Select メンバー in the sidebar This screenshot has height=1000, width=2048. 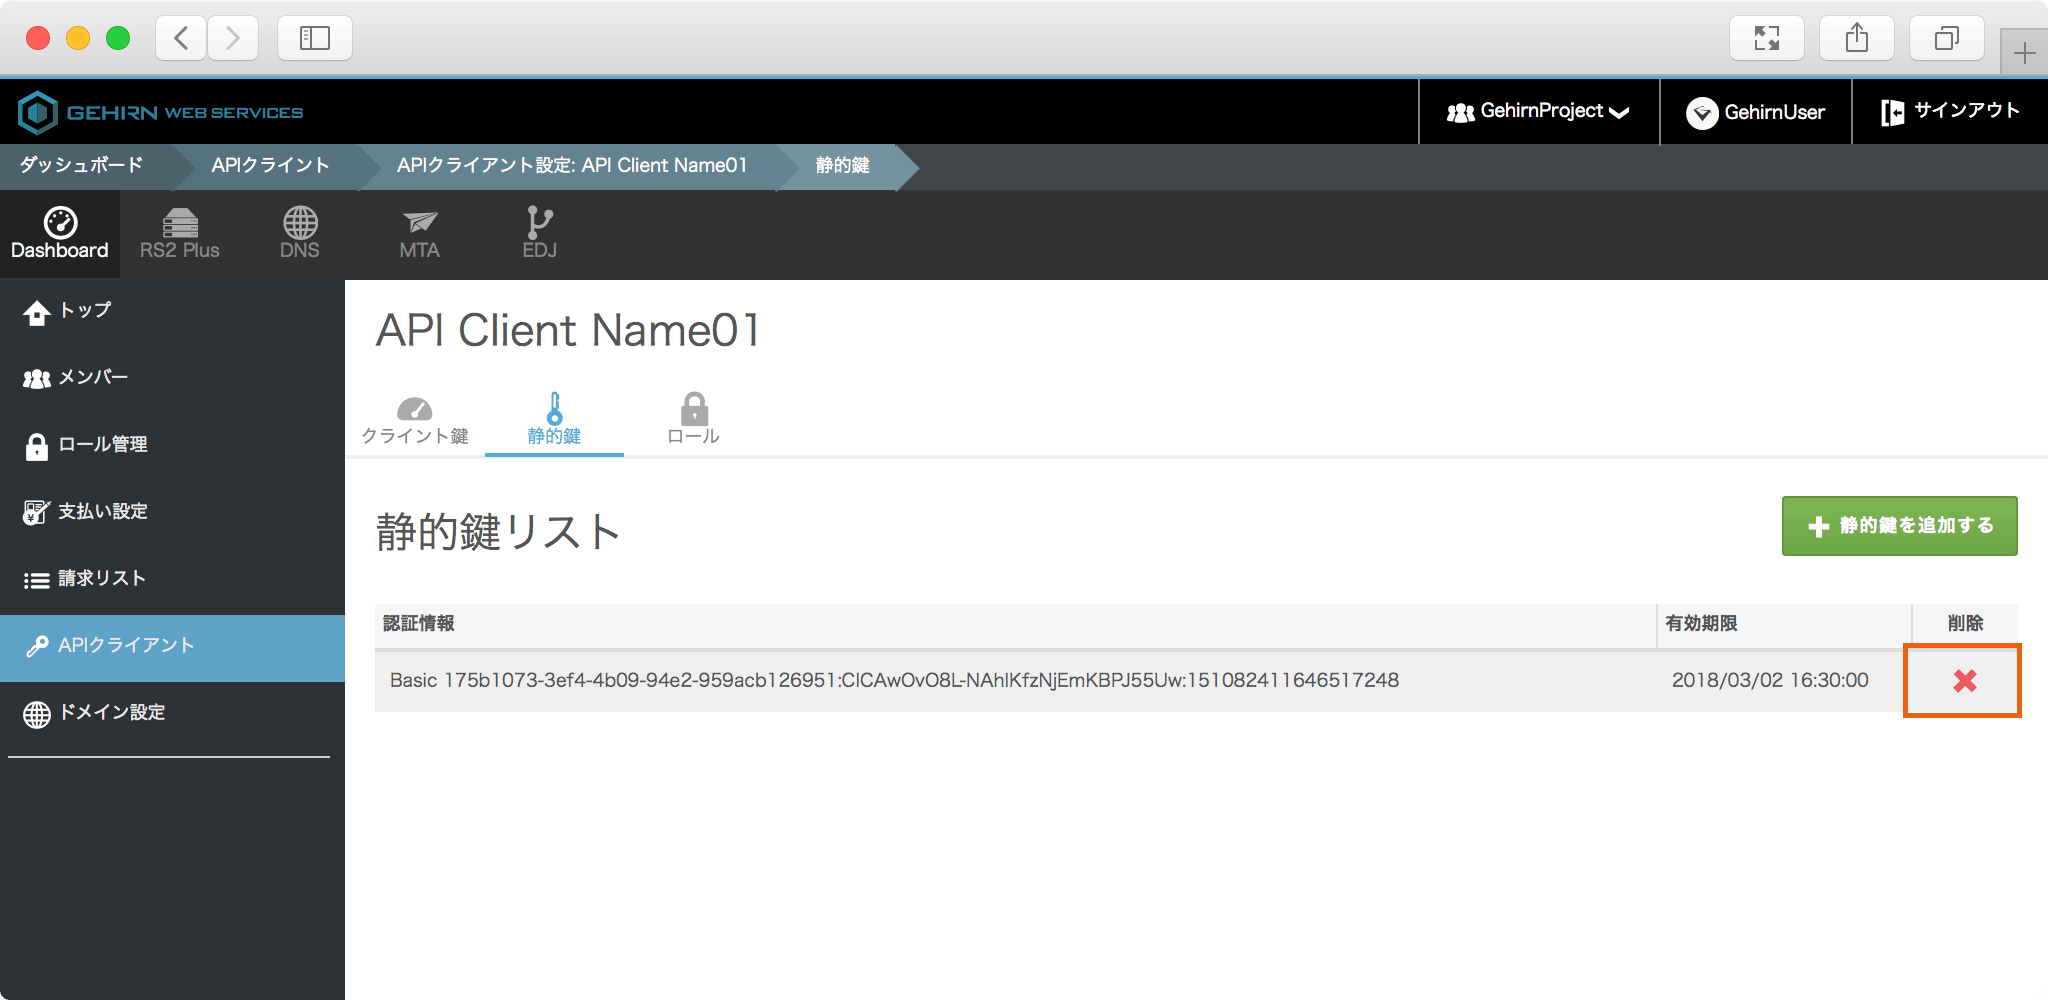pyautogui.click(x=92, y=378)
